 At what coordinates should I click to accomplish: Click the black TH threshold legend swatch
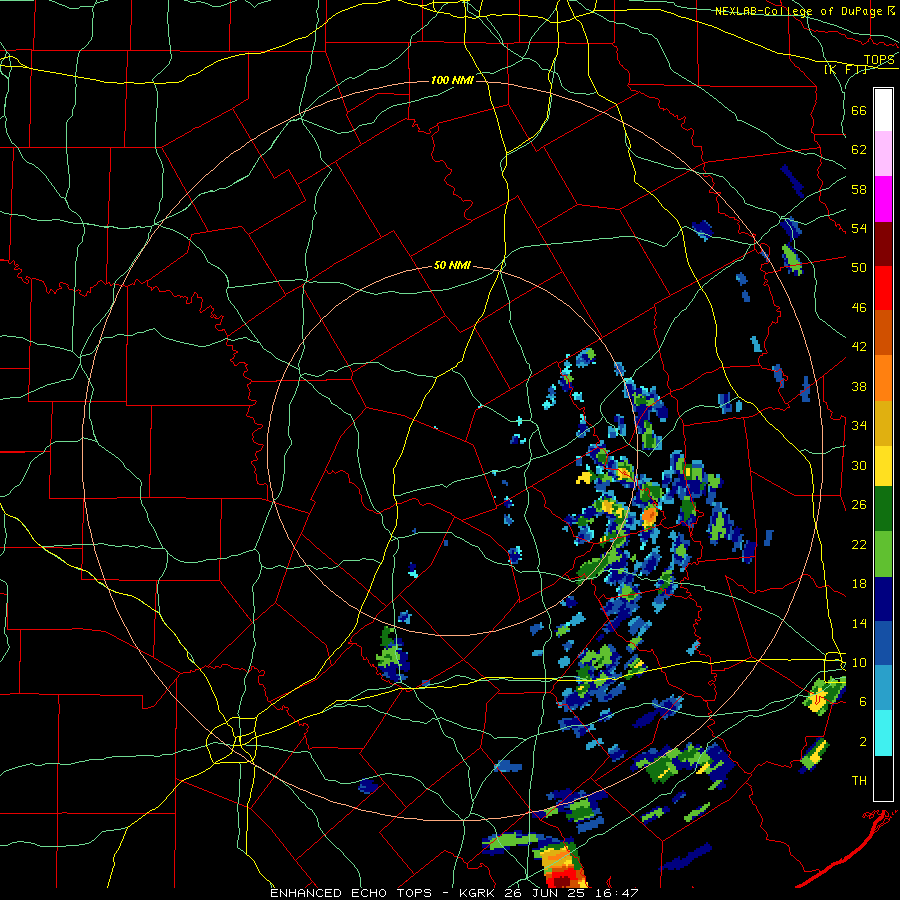[883, 778]
